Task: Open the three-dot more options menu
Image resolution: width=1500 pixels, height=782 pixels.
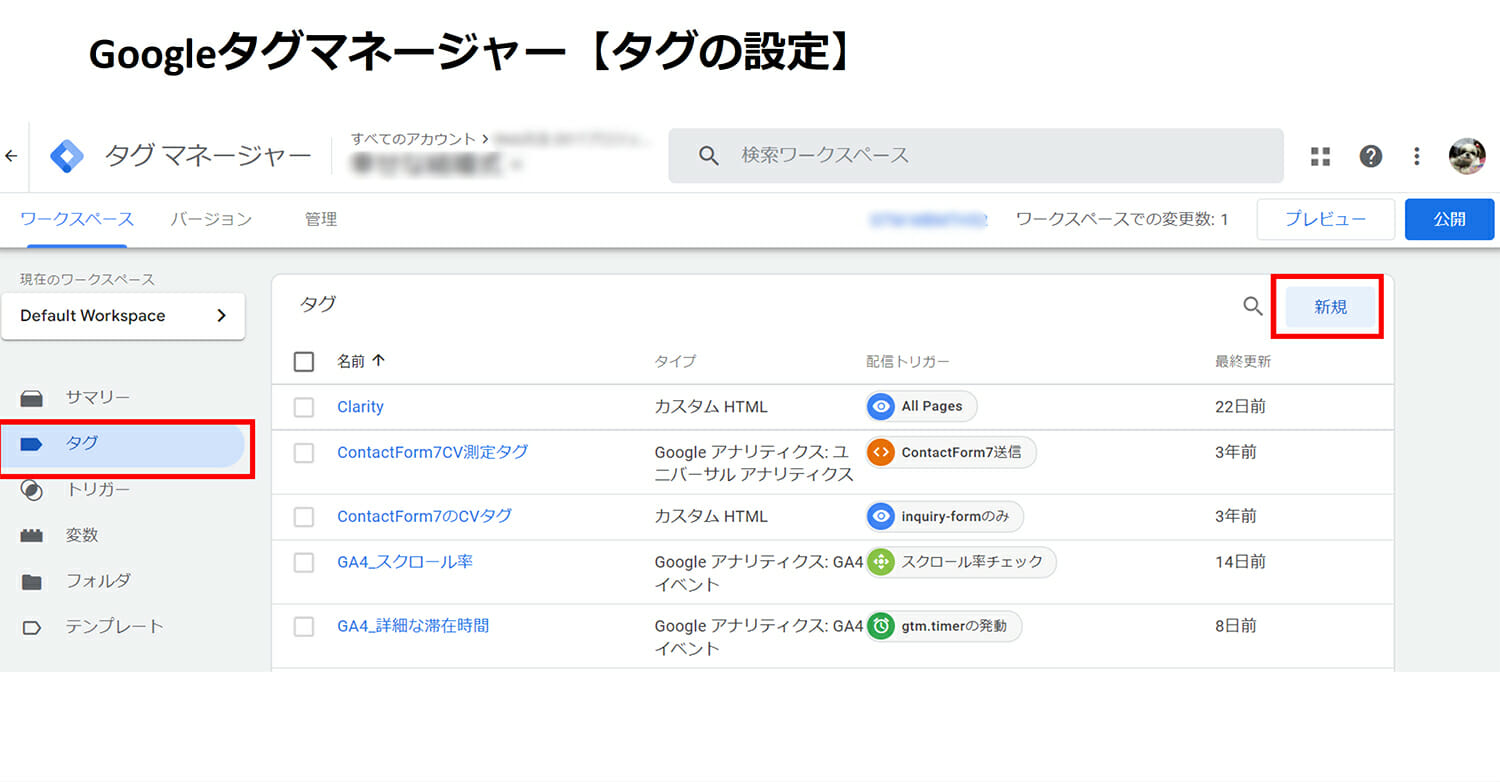Action: 1416,156
